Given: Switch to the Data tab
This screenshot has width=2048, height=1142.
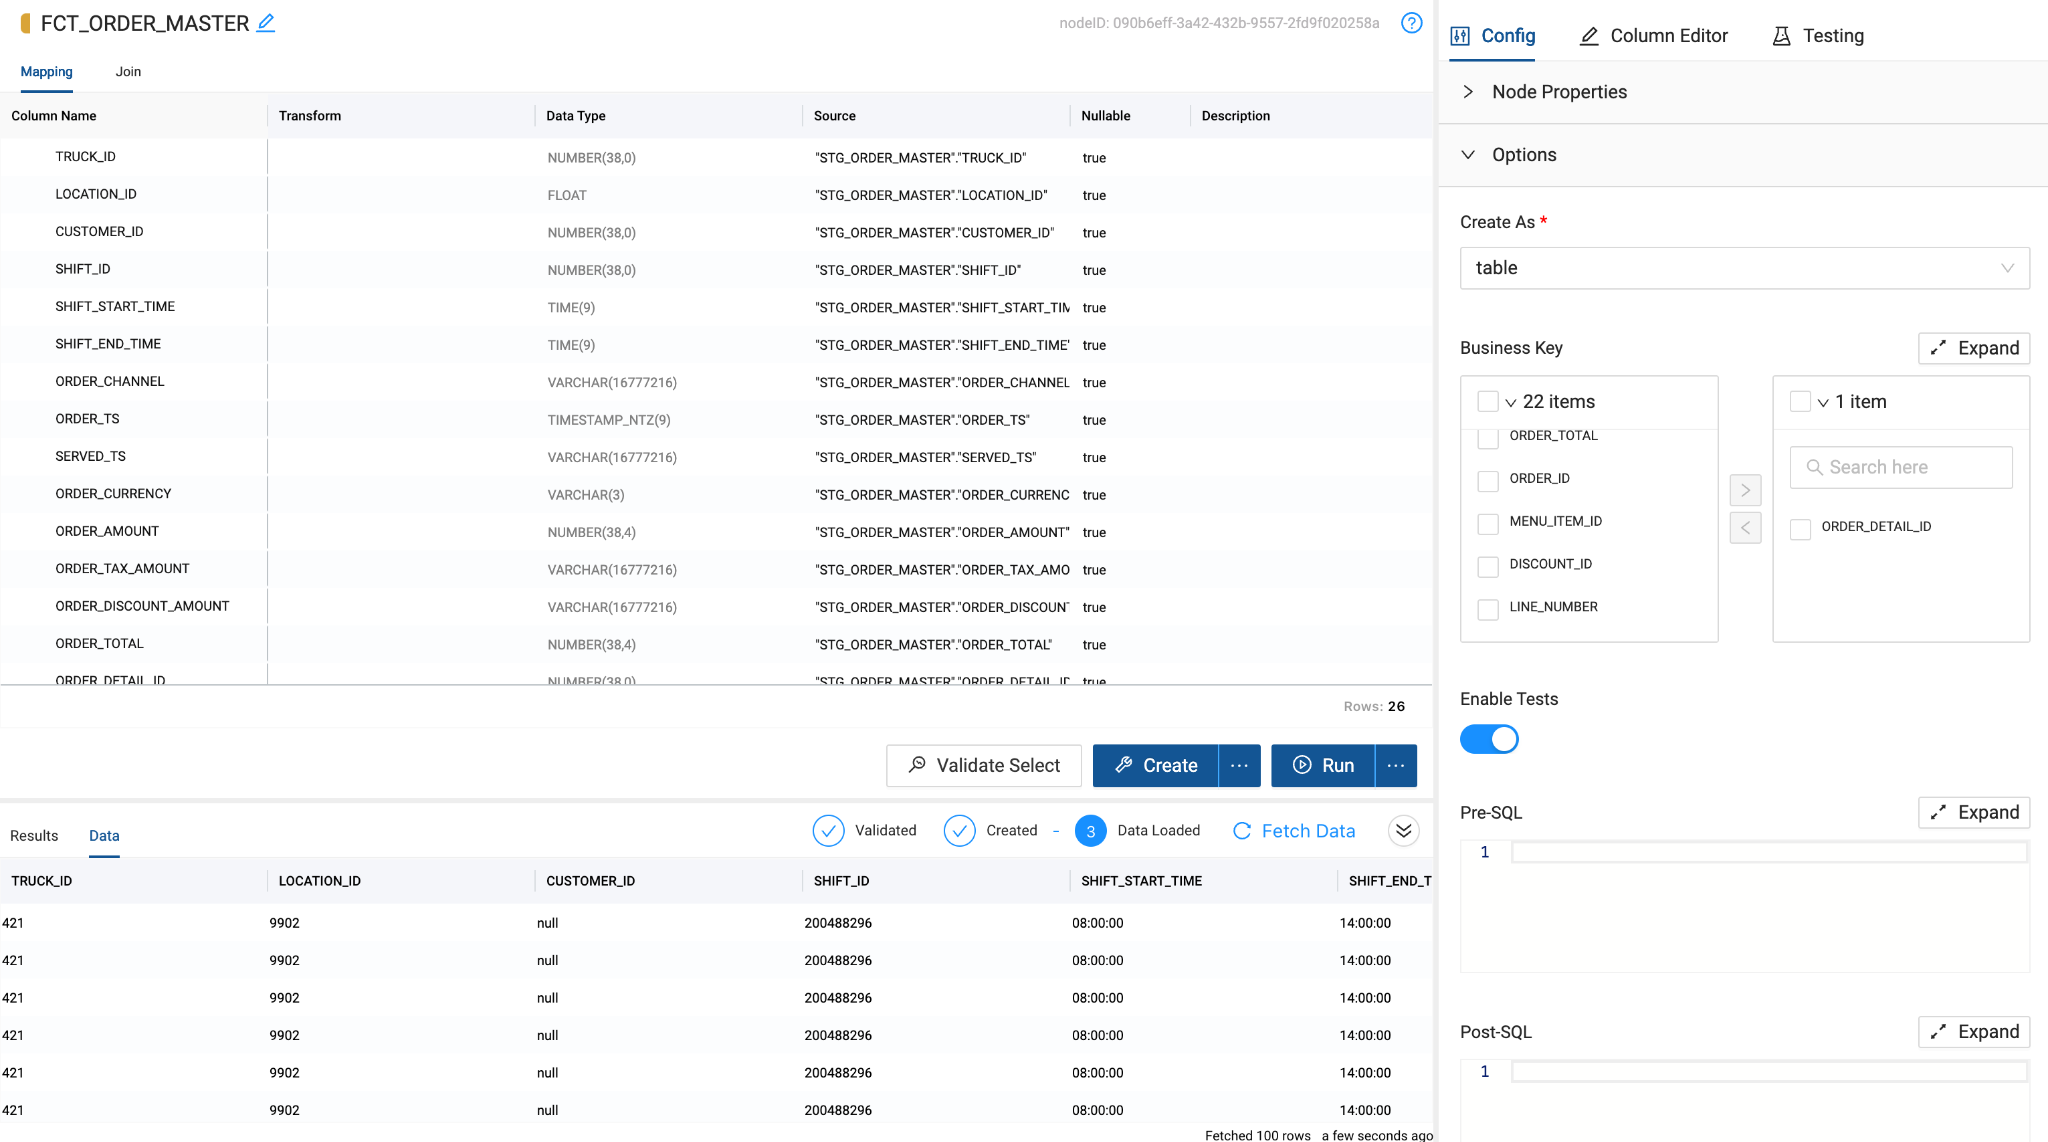Looking at the screenshot, I should click(104, 836).
